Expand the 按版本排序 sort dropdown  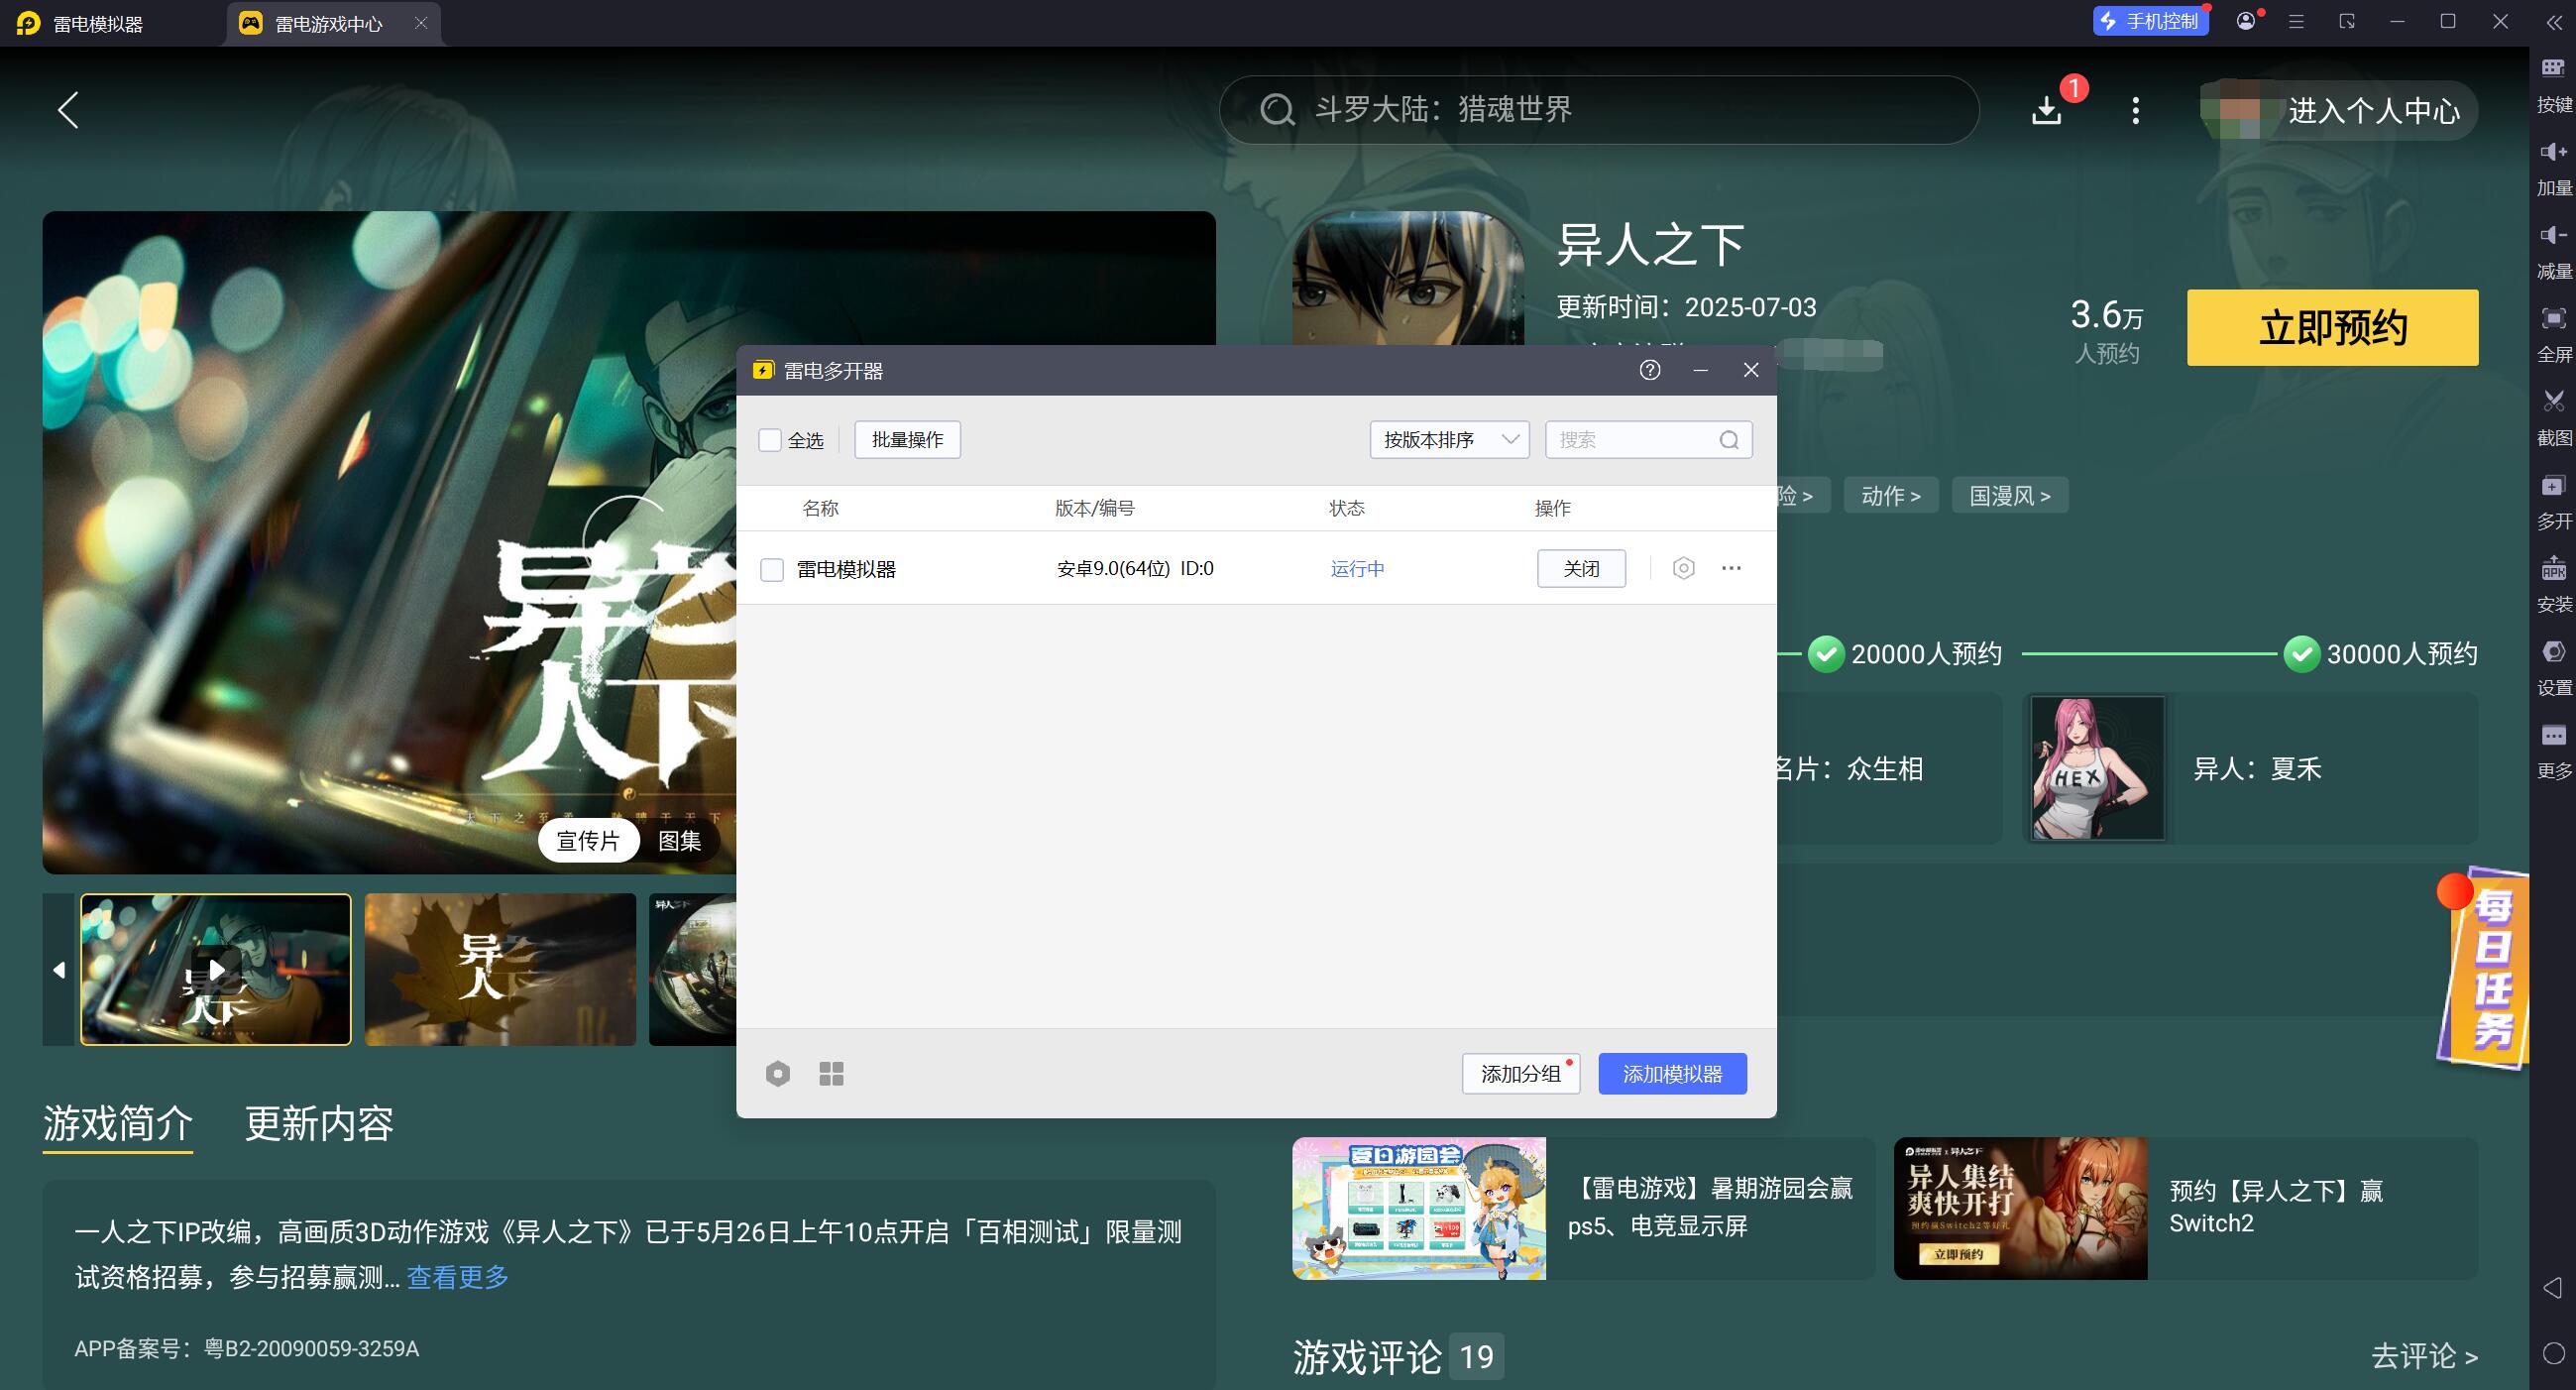tap(1449, 440)
